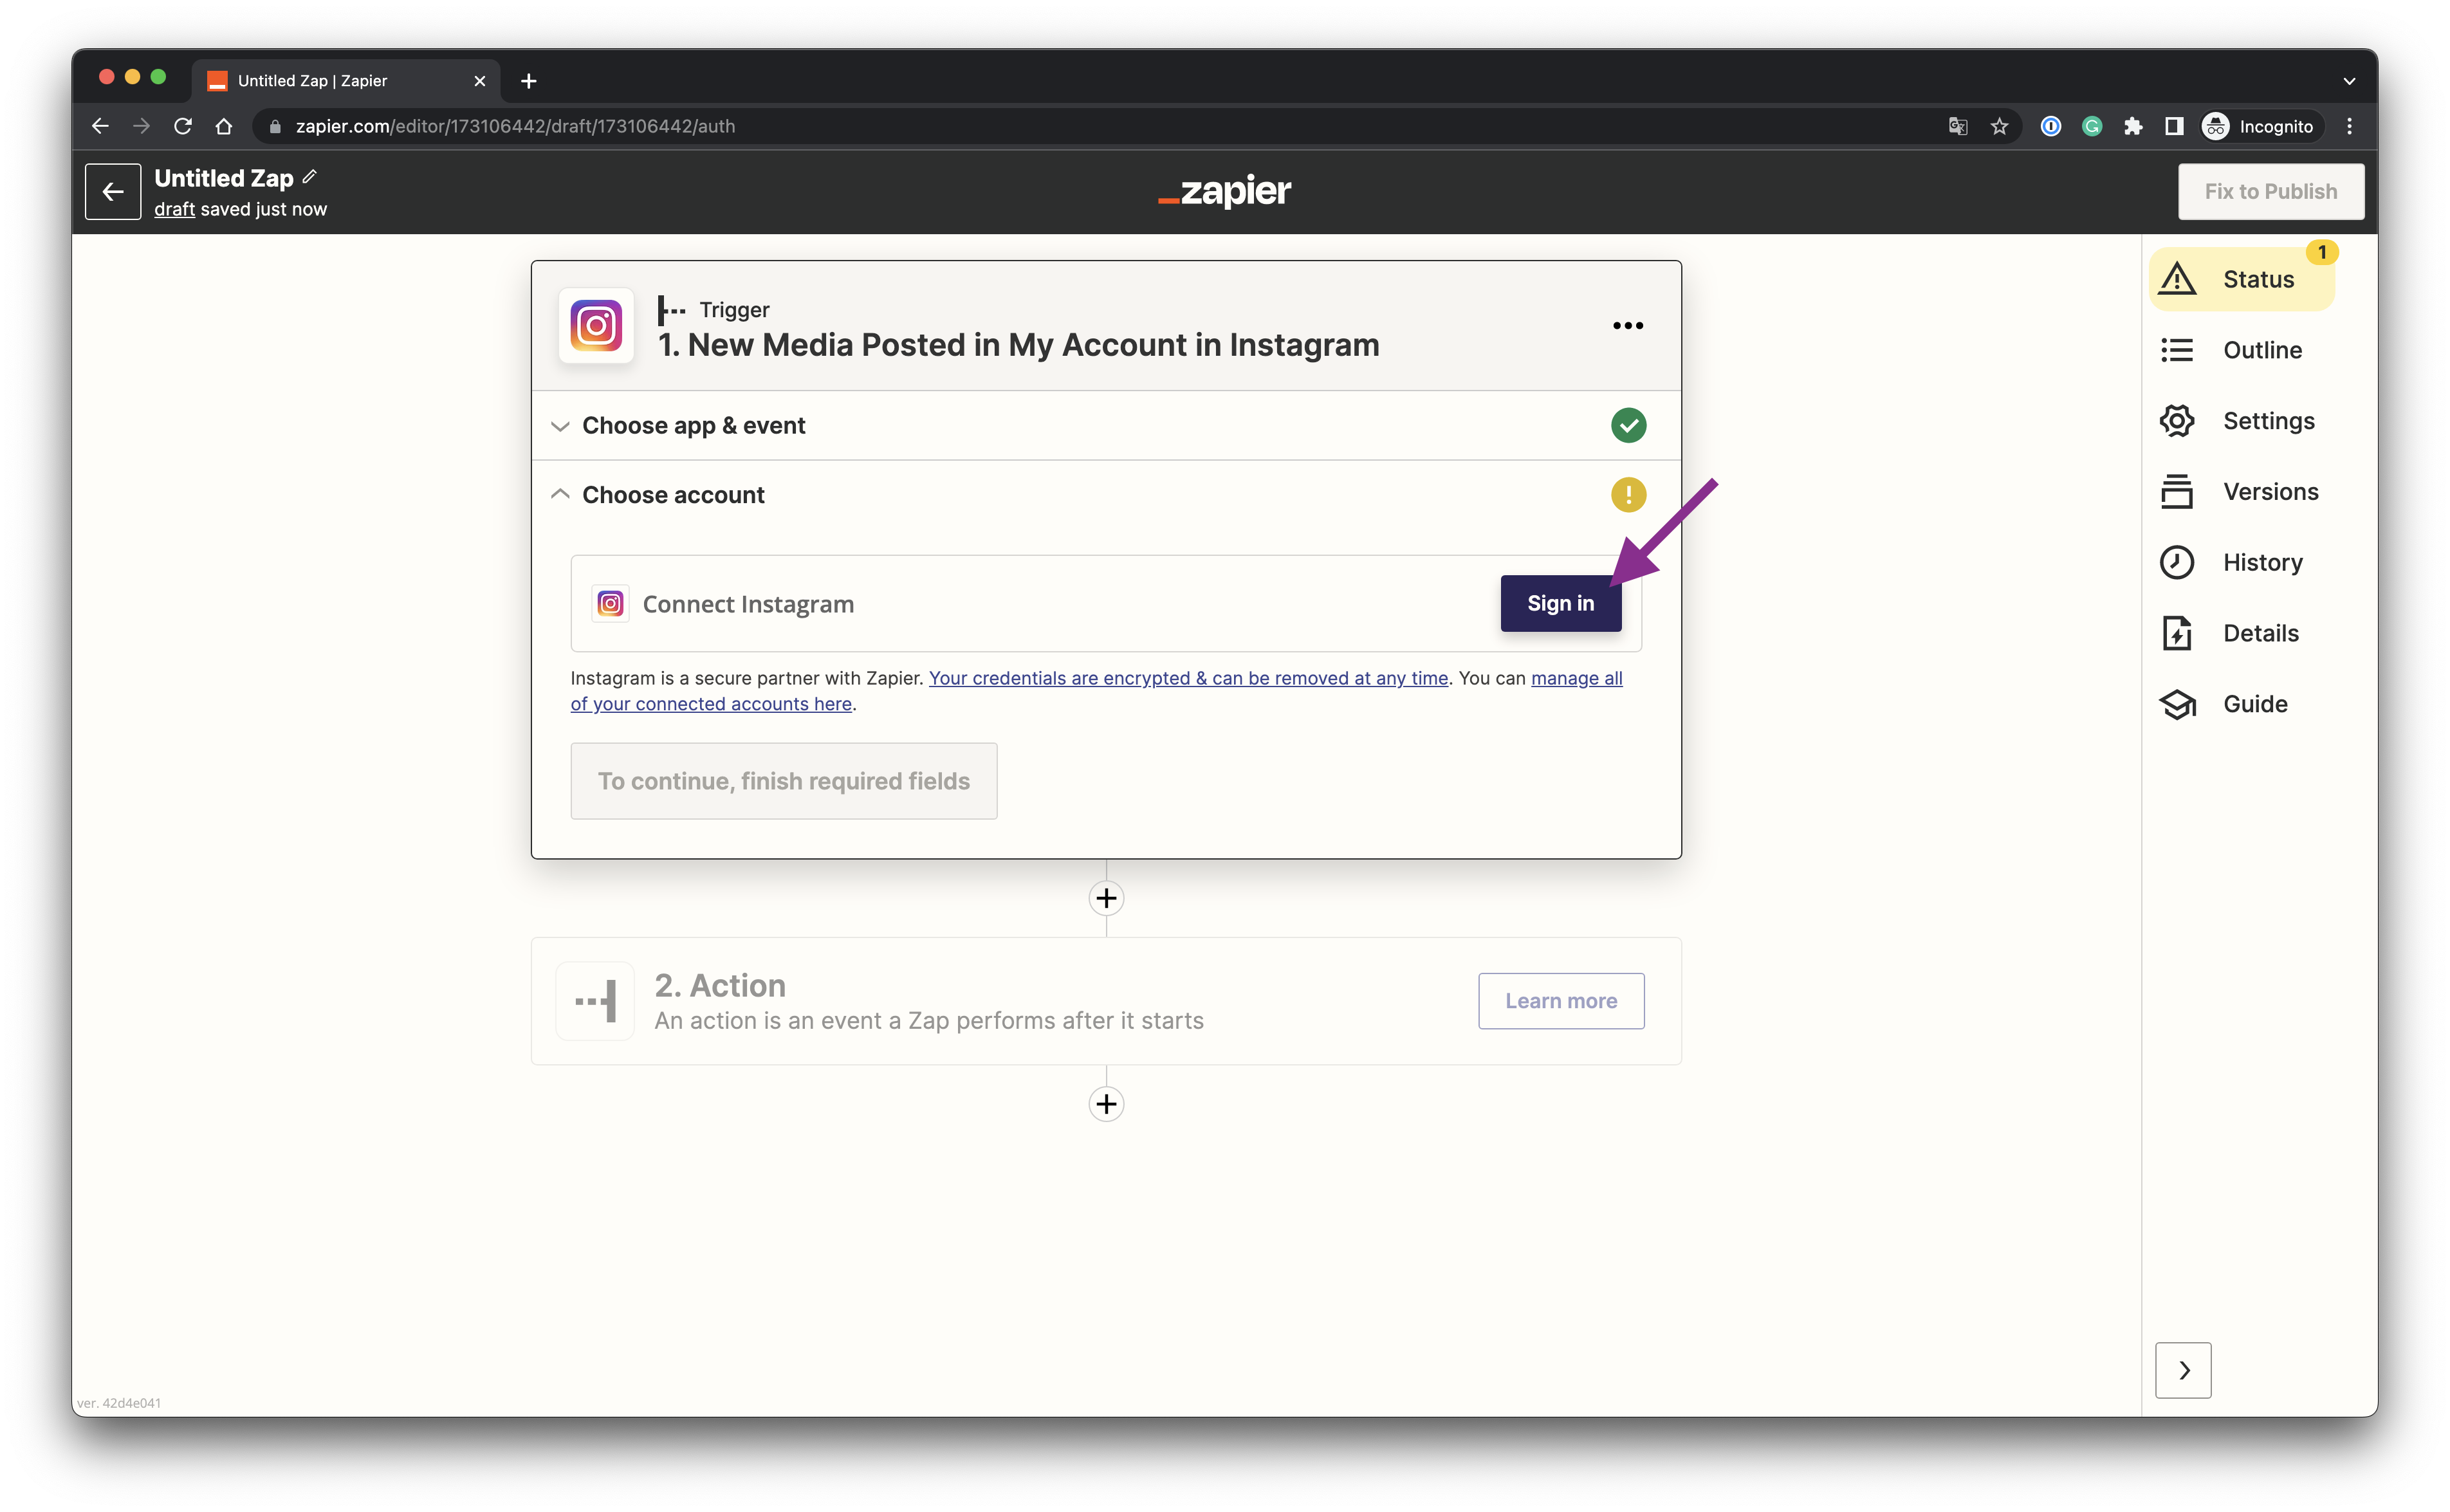Add a step between trigger and action
The image size is (2450, 1512).
(1106, 898)
